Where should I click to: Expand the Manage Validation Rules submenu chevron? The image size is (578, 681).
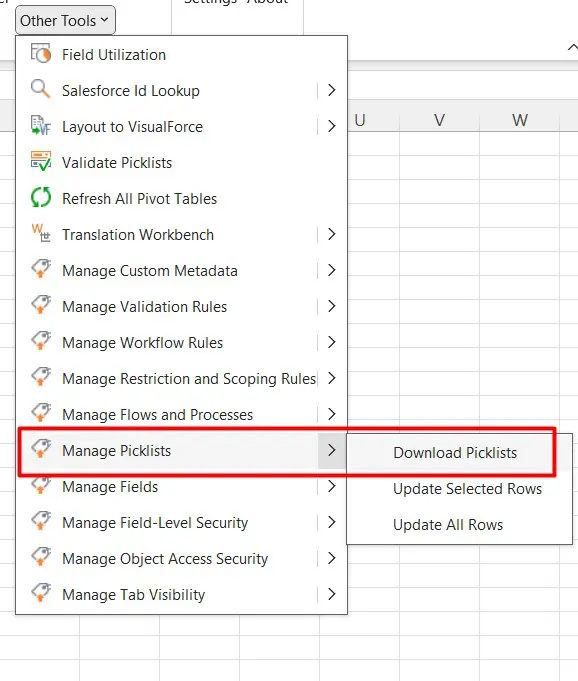tap(332, 306)
